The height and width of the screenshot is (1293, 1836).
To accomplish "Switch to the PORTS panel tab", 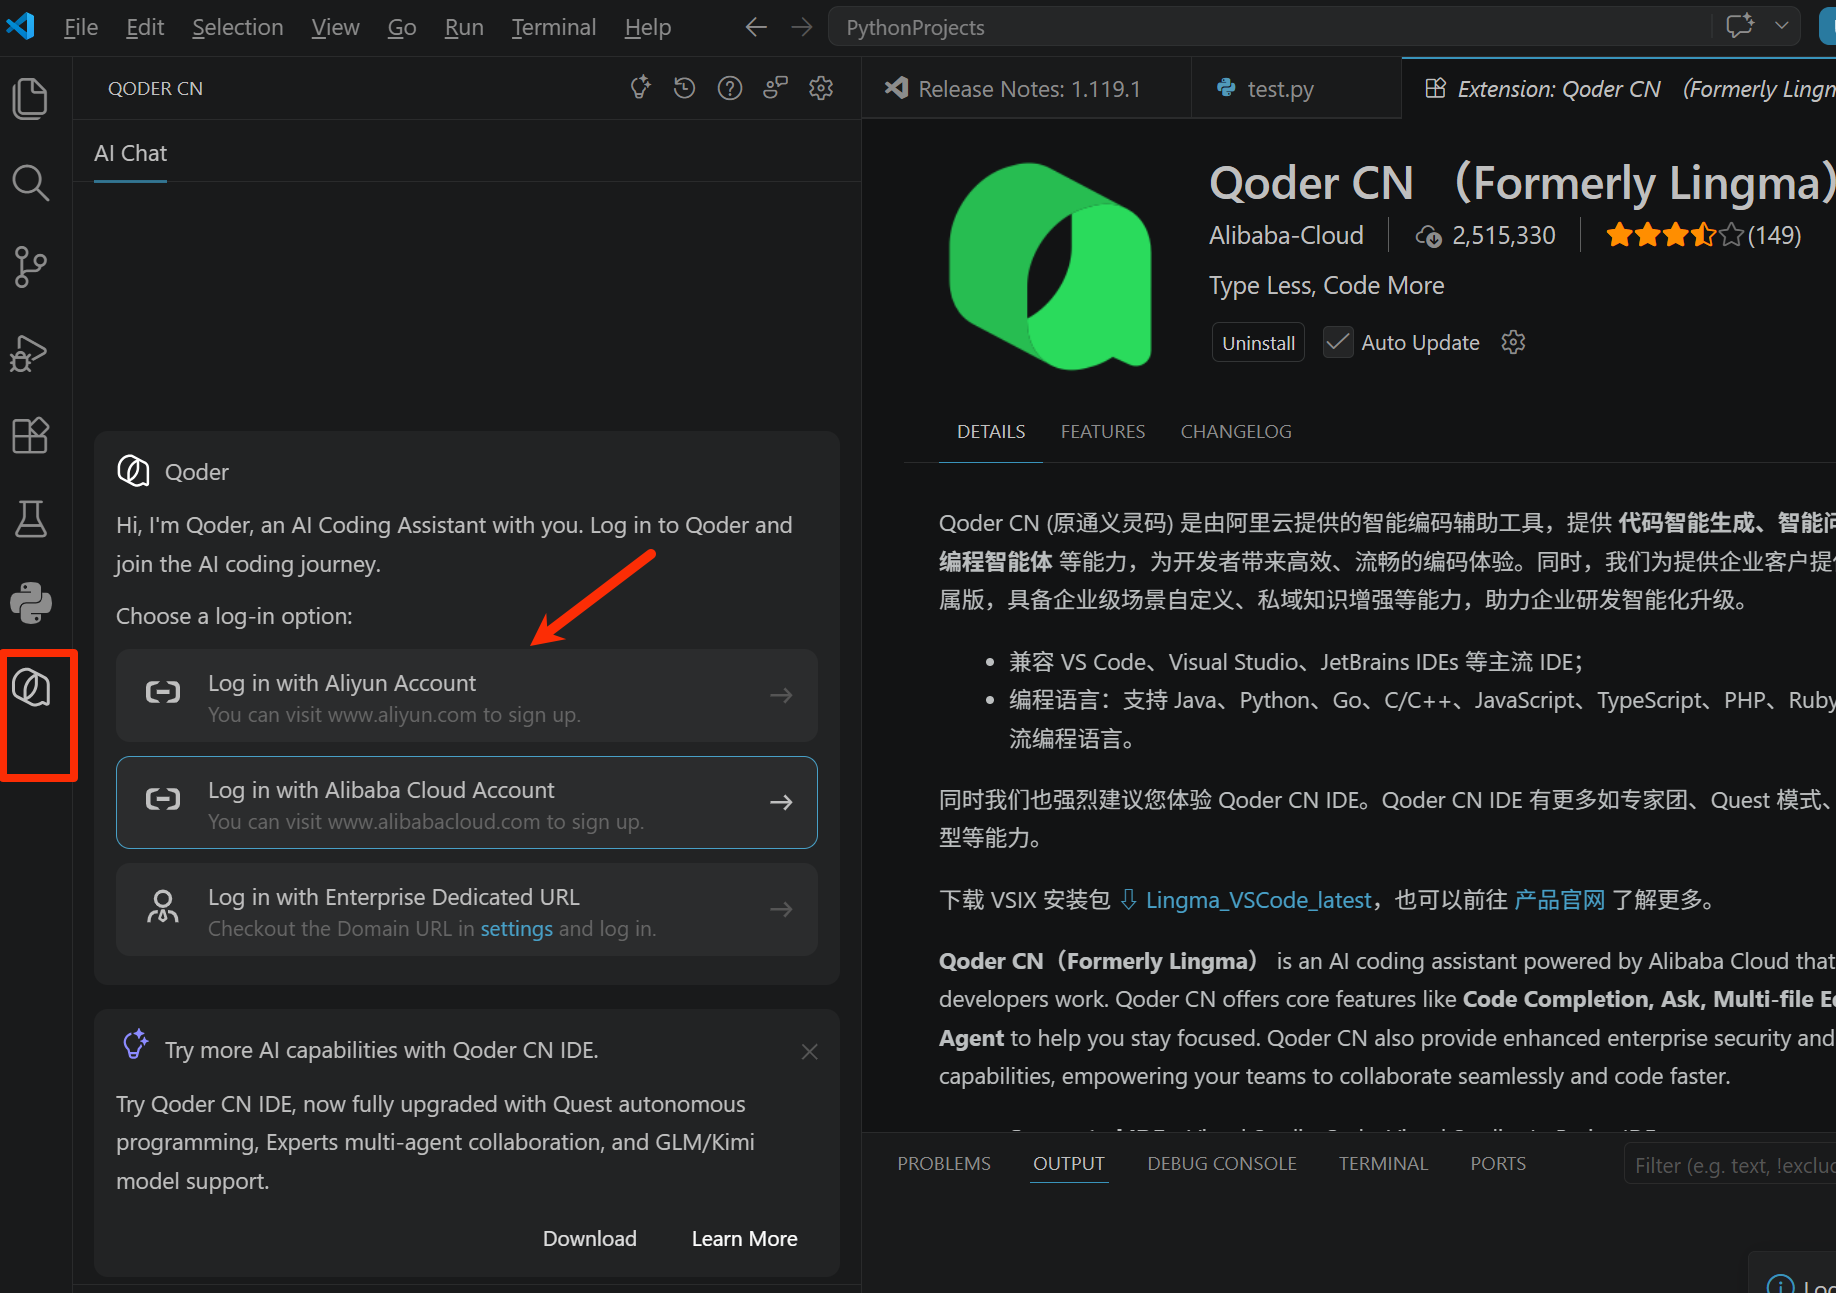I will point(1498,1164).
